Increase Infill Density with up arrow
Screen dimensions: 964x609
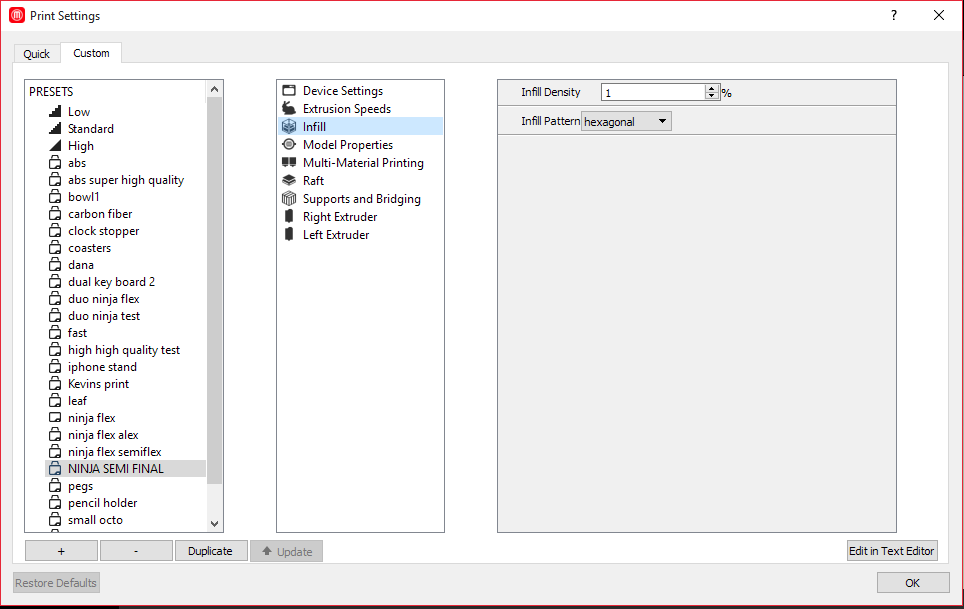click(712, 88)
